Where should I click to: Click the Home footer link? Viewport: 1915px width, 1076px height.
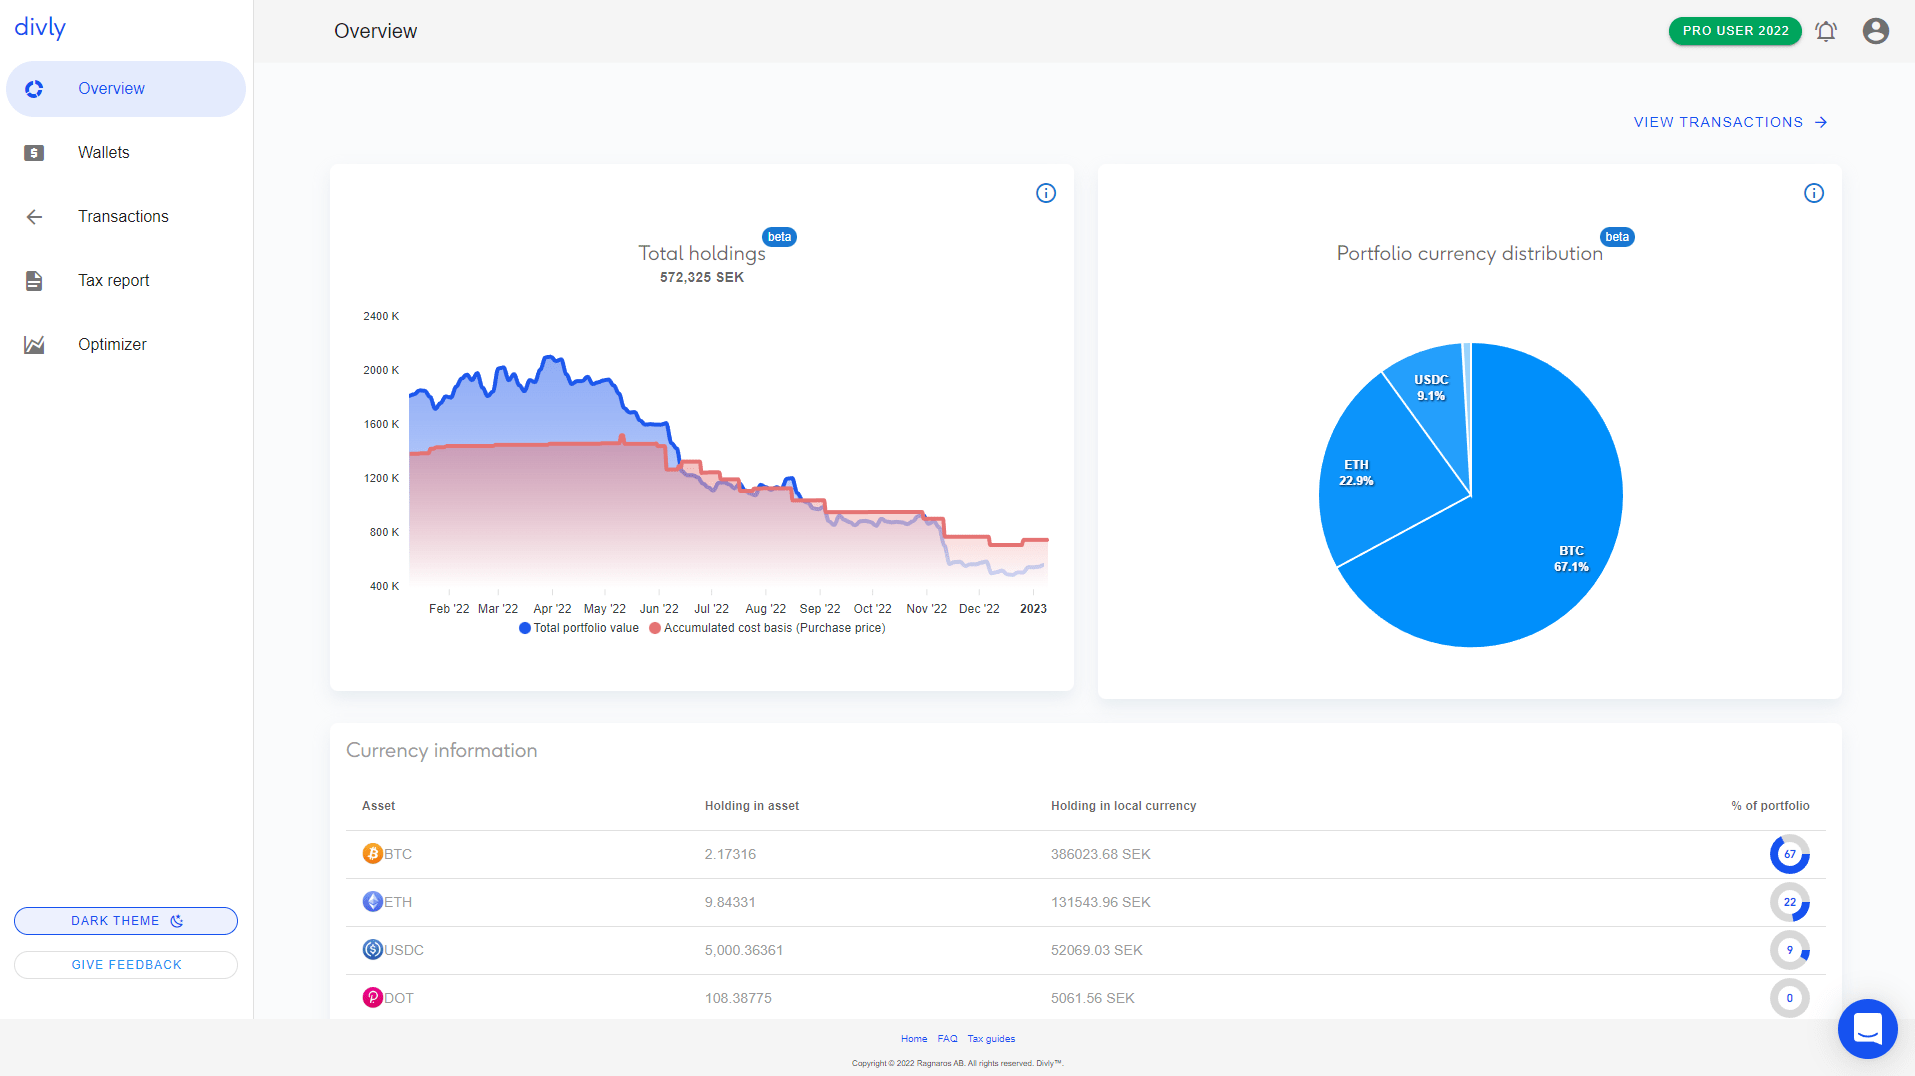coord(914,1039)
